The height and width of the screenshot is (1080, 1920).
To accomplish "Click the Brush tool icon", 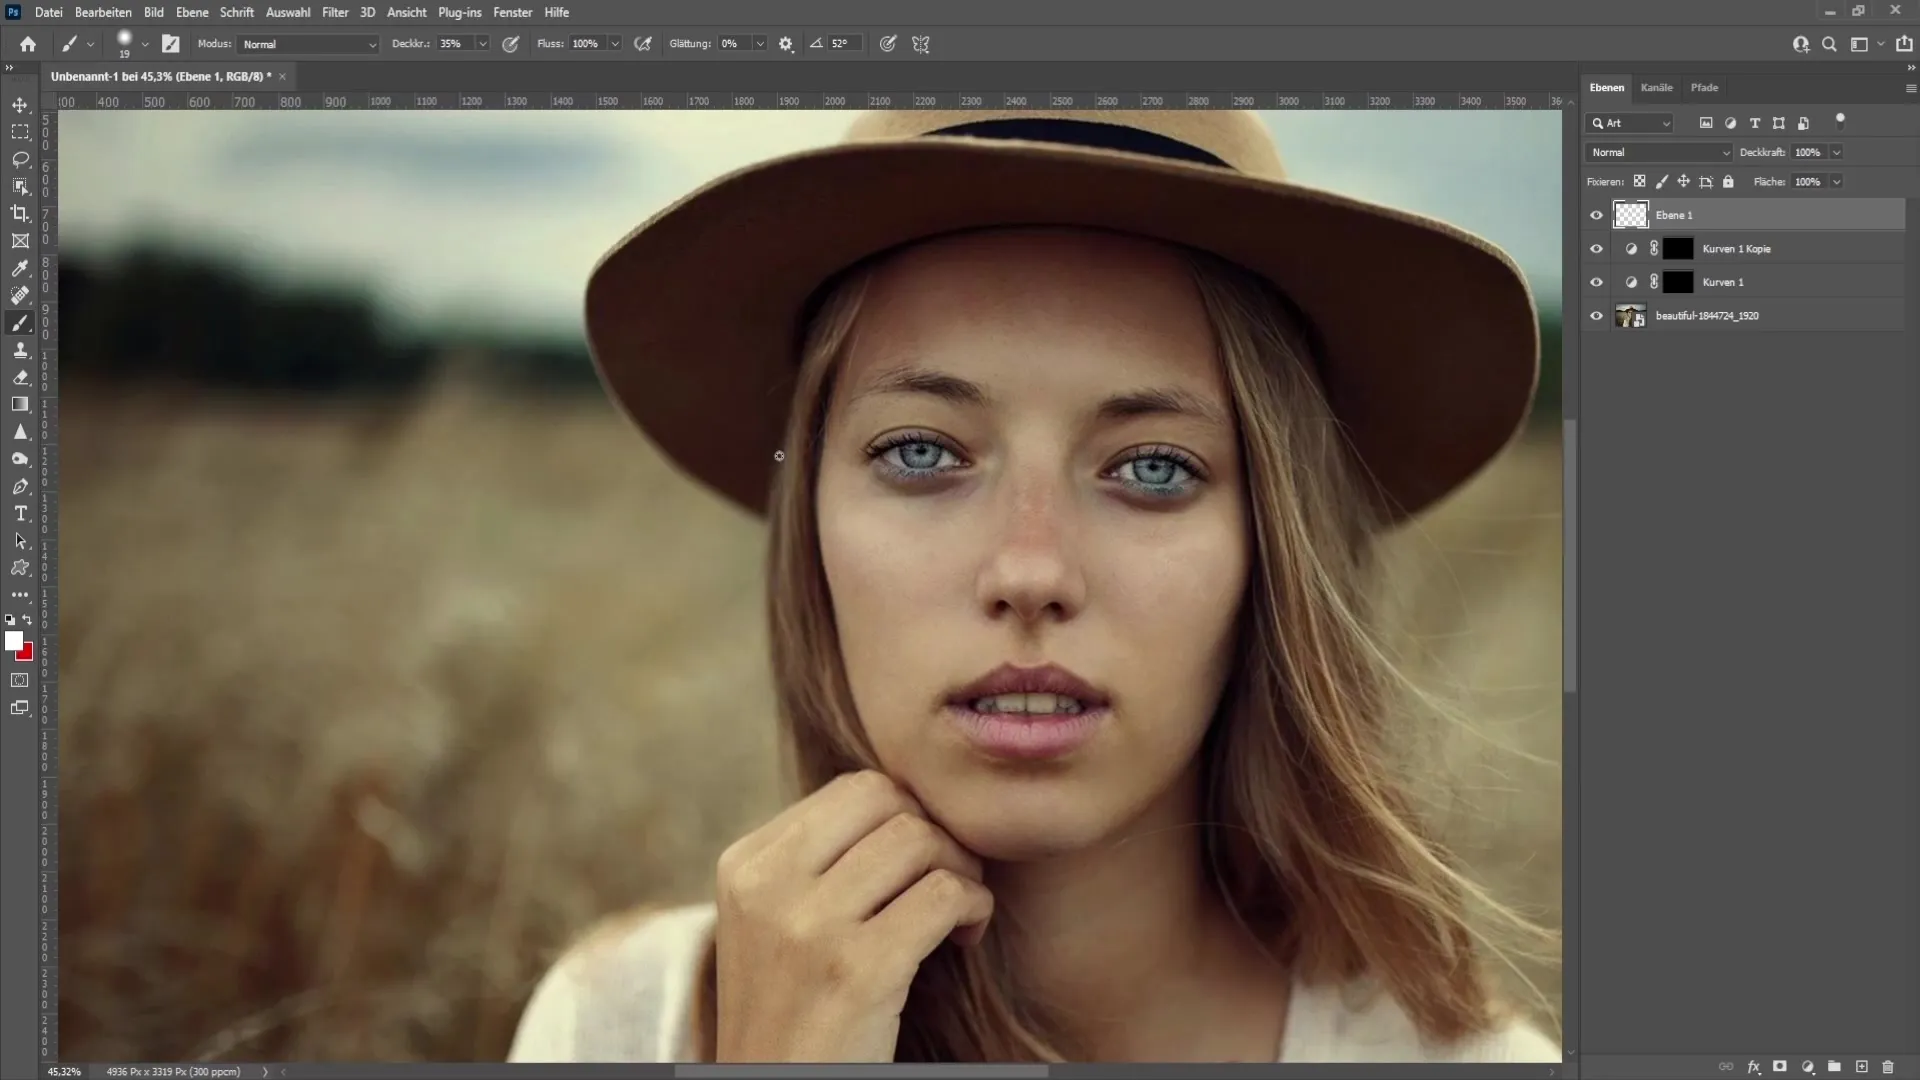I will pos(20,323).
